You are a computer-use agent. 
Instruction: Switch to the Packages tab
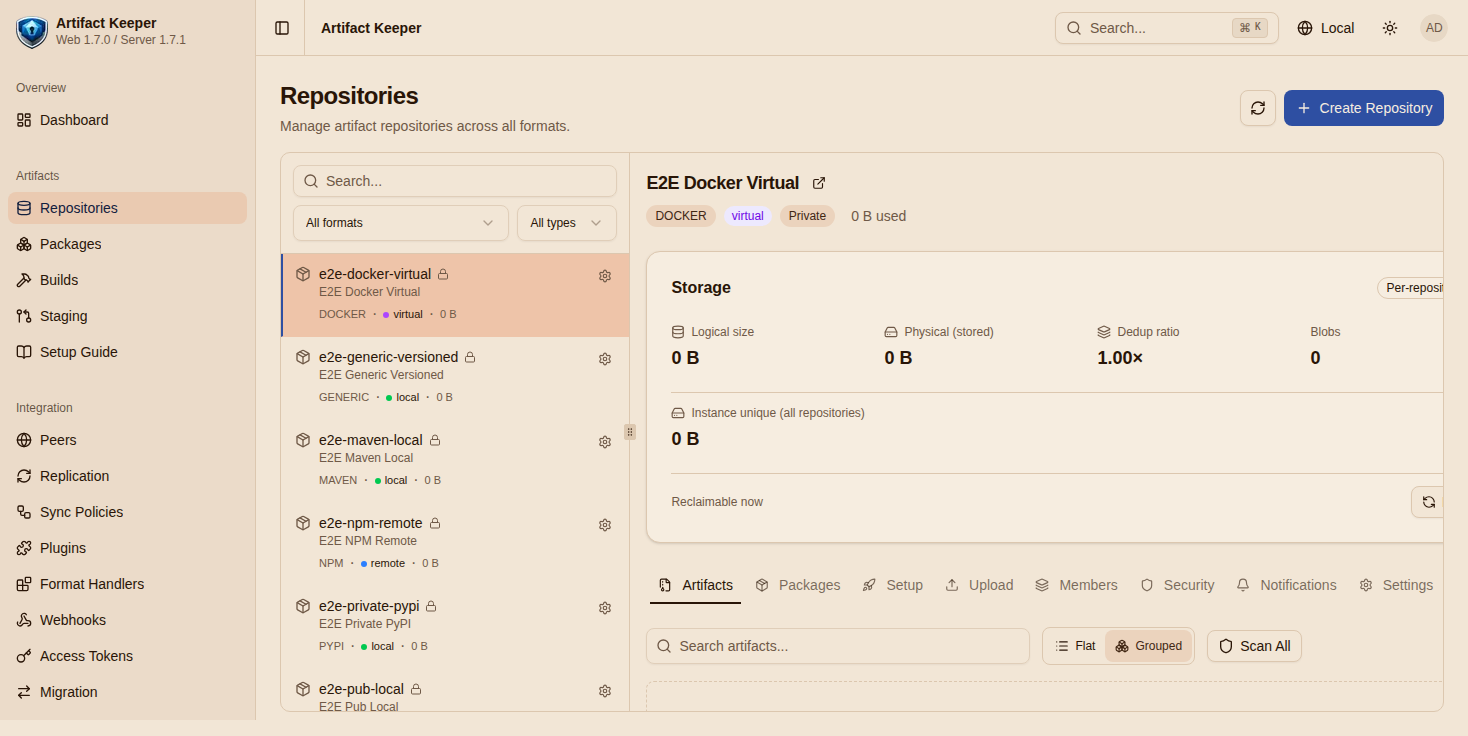click(x=798, y=585)
